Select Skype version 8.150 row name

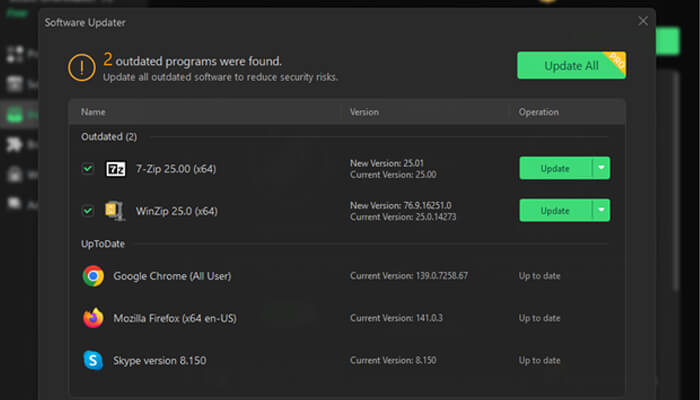(x=160, y=360)
